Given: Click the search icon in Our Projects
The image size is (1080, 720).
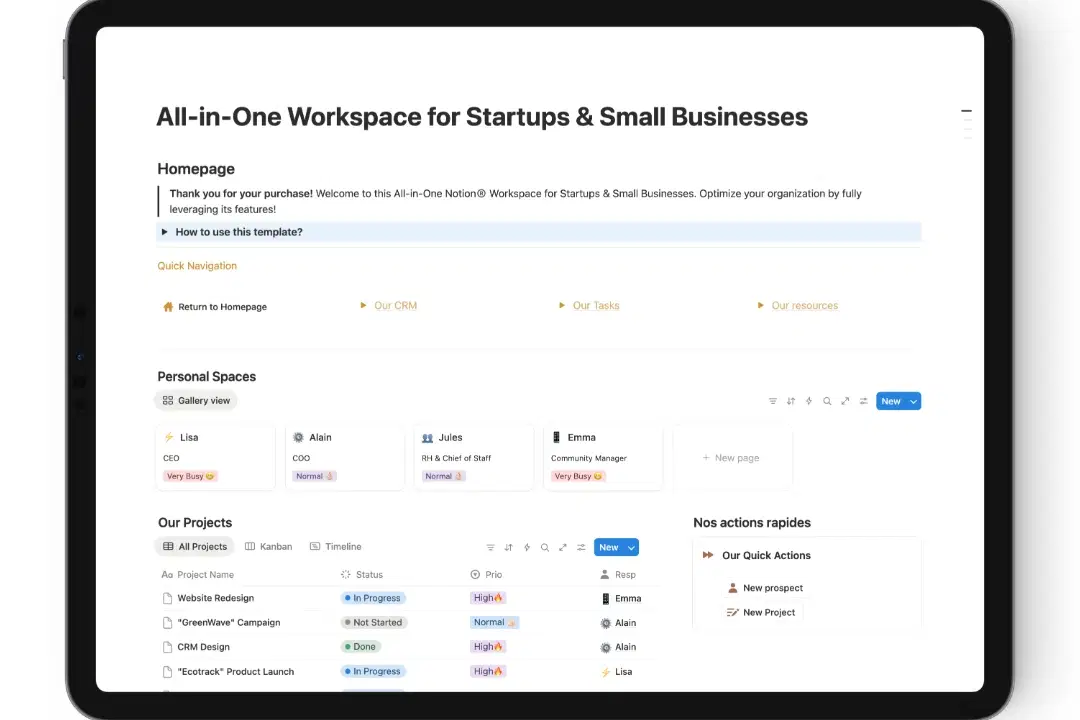Looking at the screenshot, I should click(545, 547).
